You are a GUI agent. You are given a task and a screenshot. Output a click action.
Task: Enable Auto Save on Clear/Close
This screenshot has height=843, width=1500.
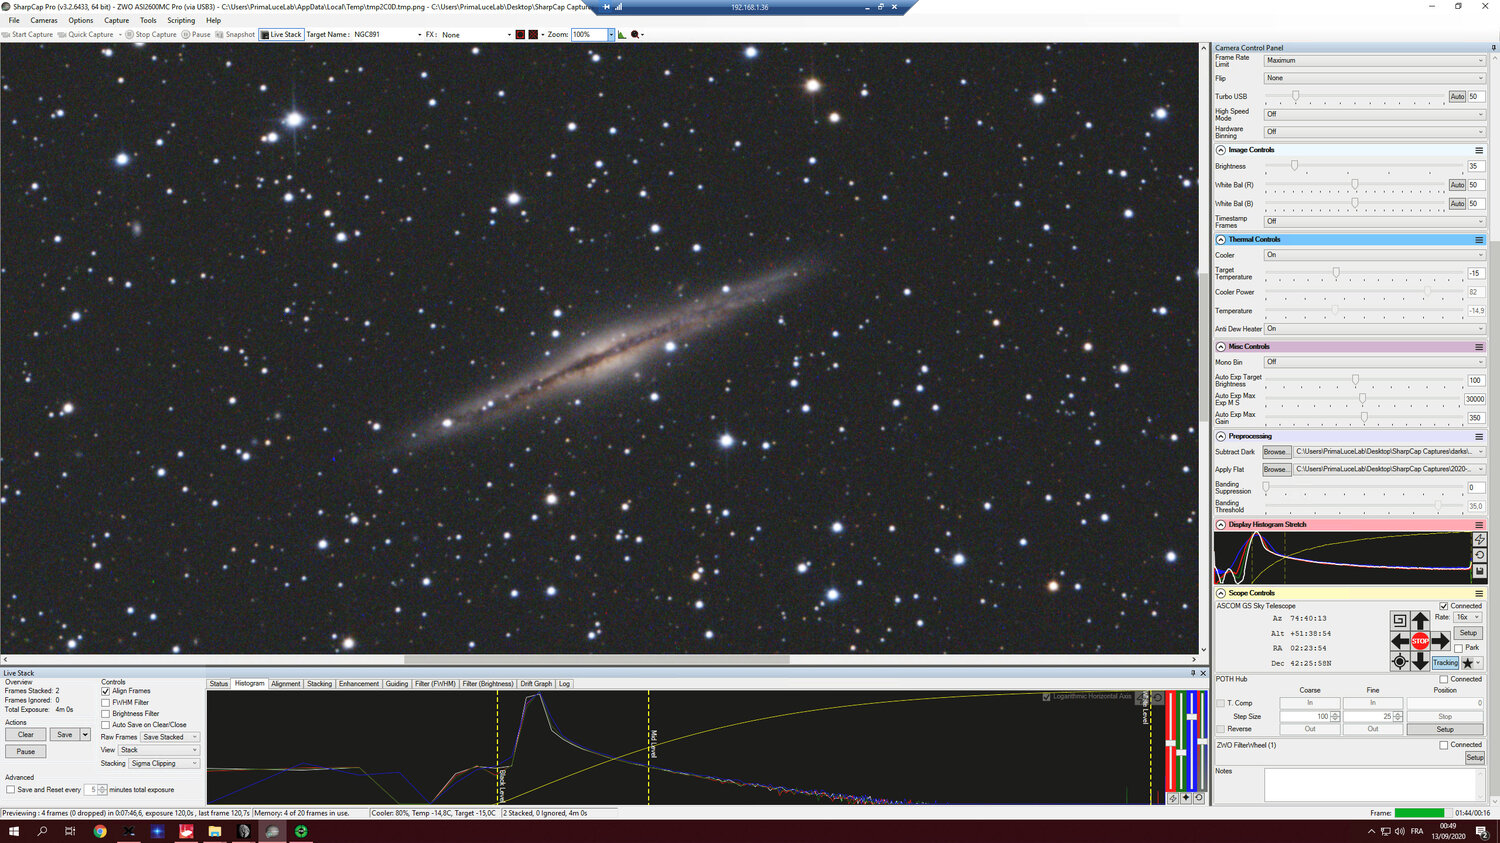[x=106, y=725]
